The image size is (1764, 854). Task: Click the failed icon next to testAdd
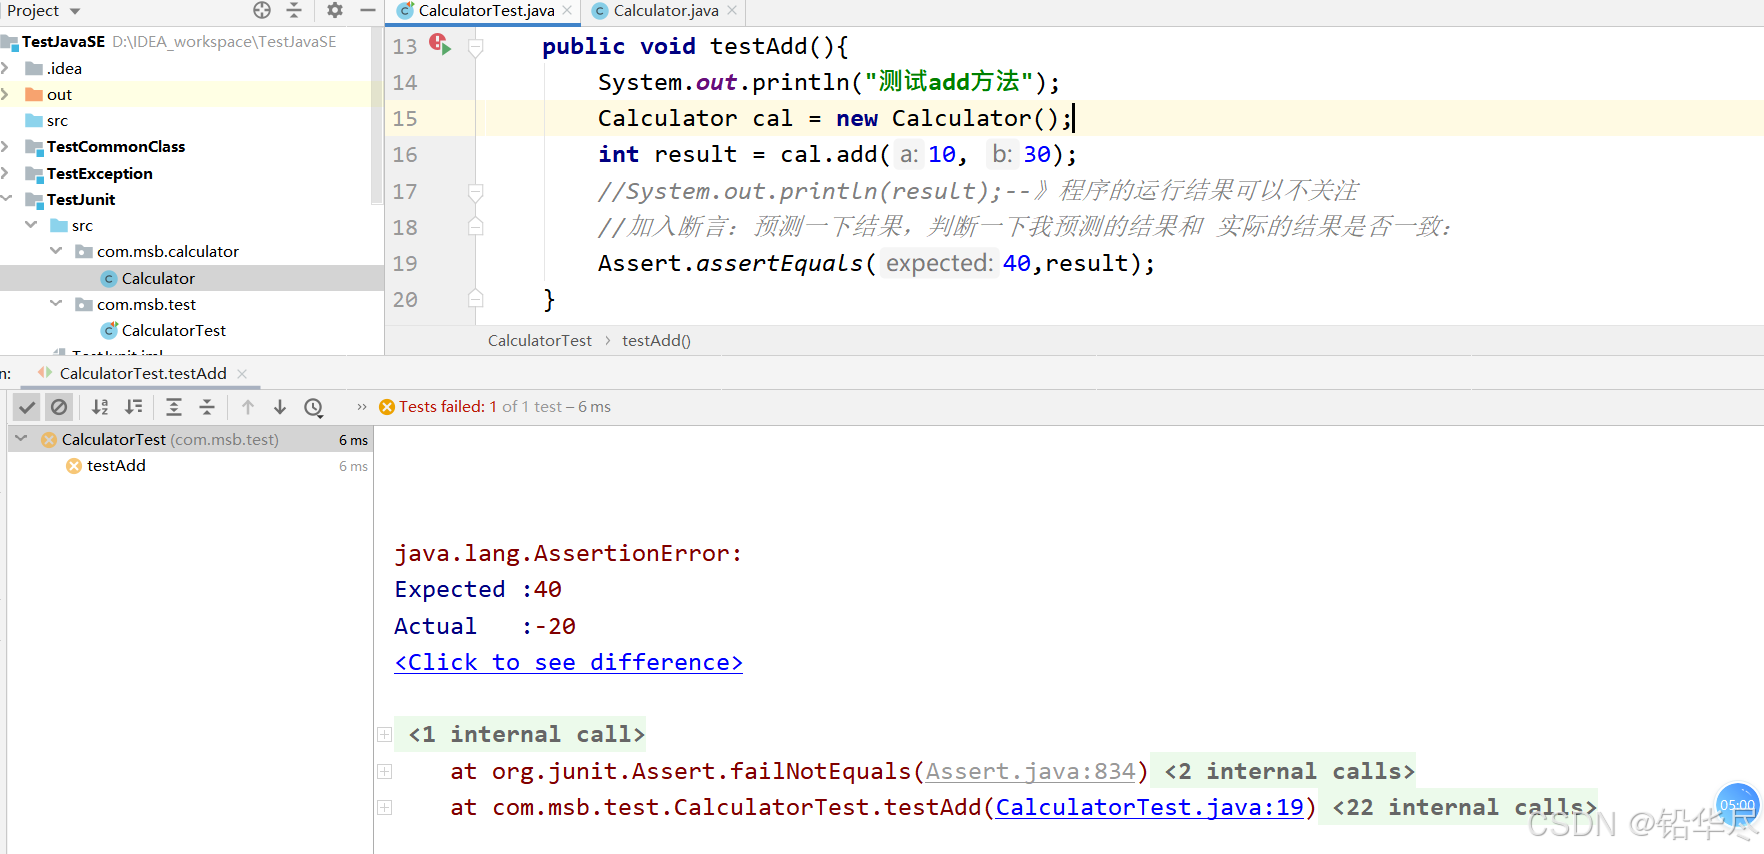pos(74,466)
